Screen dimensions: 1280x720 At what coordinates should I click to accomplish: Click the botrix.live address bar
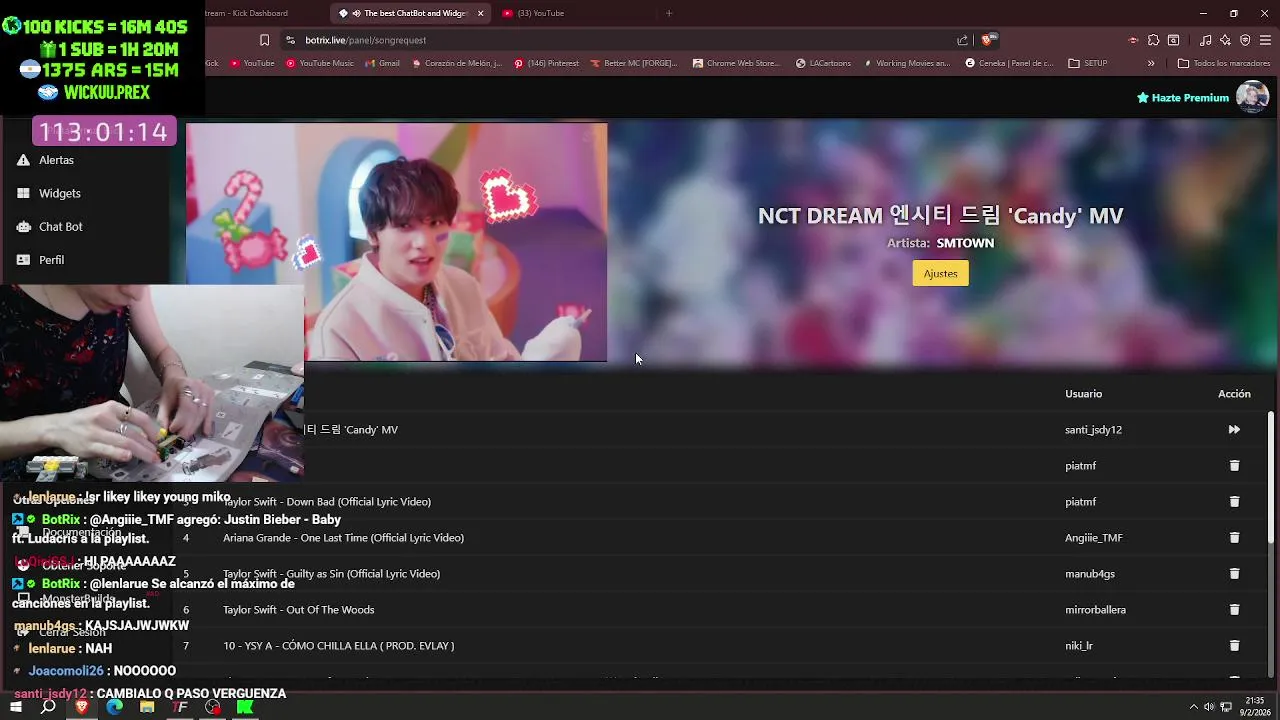click(620, 40)
